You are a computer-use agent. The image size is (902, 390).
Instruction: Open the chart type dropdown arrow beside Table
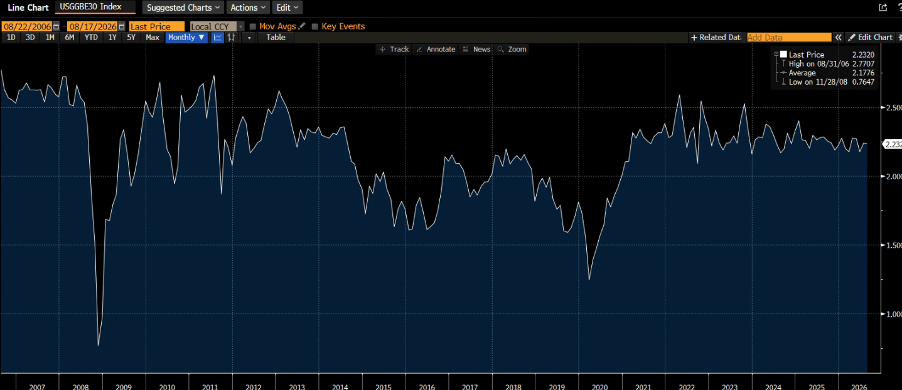click(x=249, y=37)
